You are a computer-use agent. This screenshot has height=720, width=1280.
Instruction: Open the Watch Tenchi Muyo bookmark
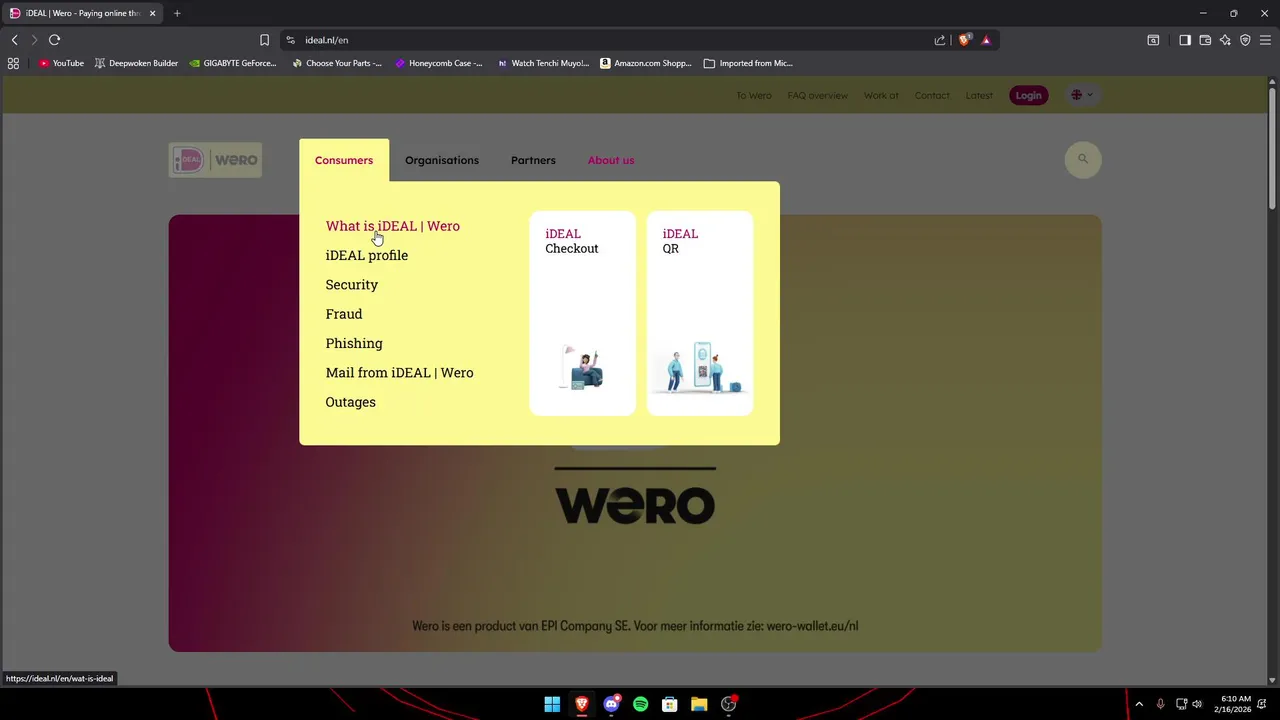point(543,63)
